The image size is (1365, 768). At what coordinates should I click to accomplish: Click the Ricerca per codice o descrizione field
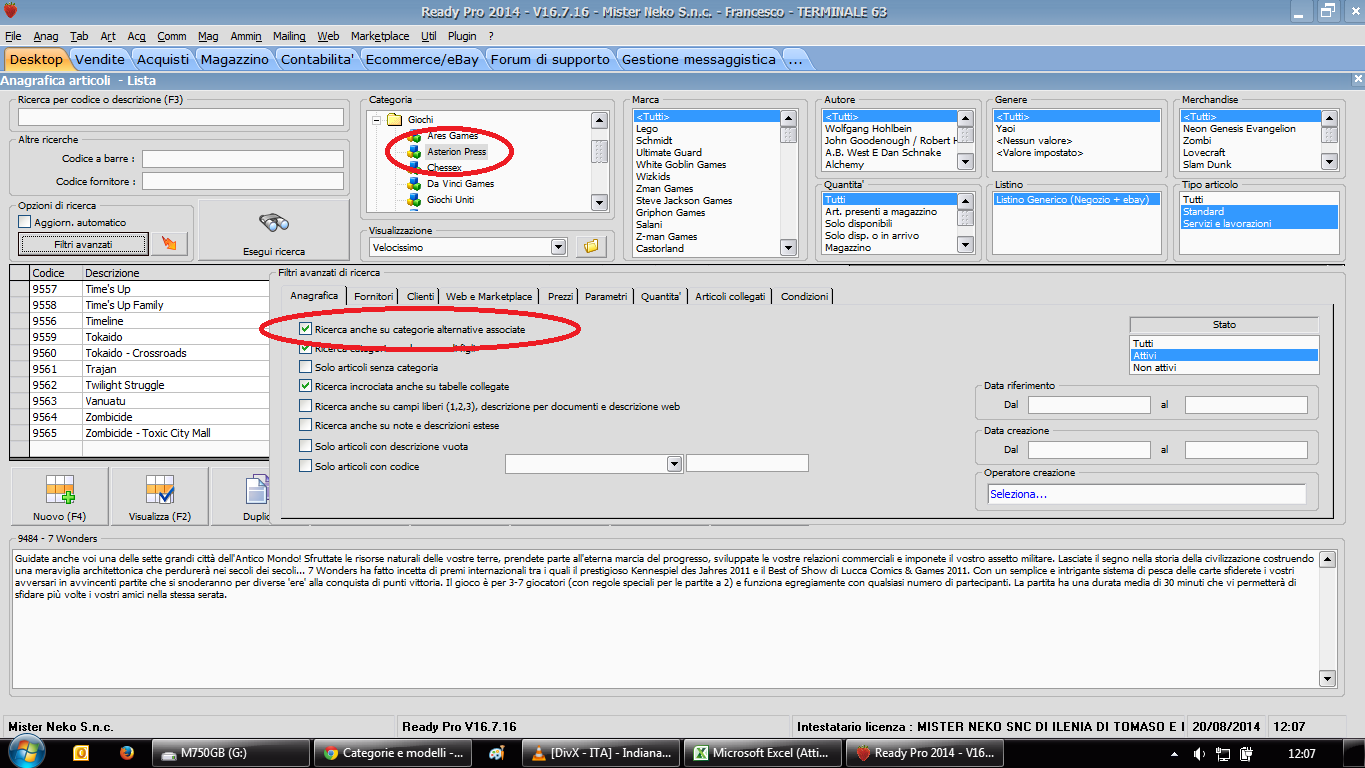click(x=181, y=117)
